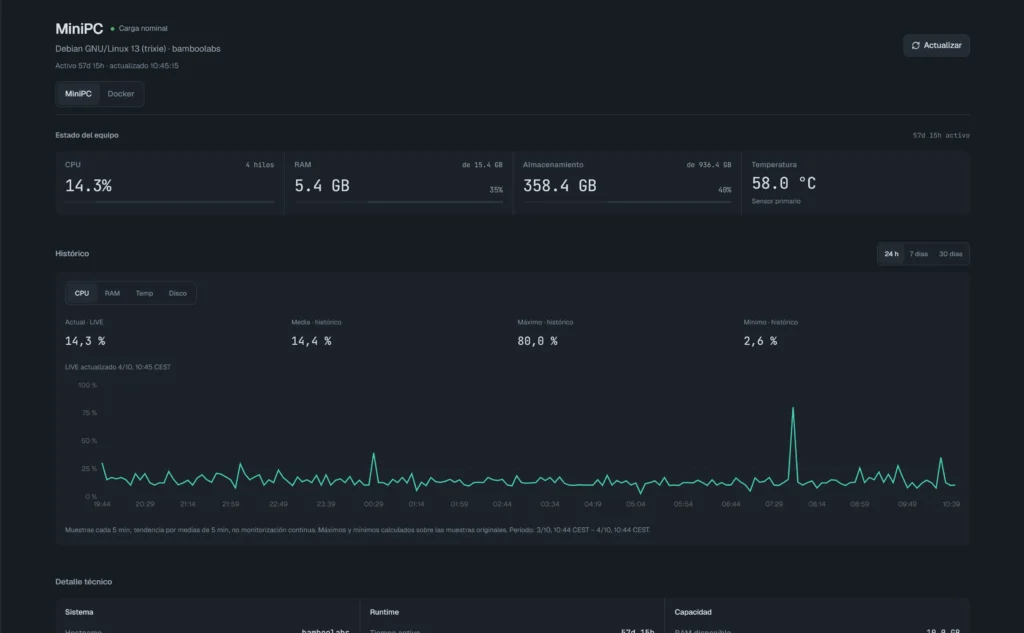Click the Muestras cada 5 min footnote

[357, 530]
